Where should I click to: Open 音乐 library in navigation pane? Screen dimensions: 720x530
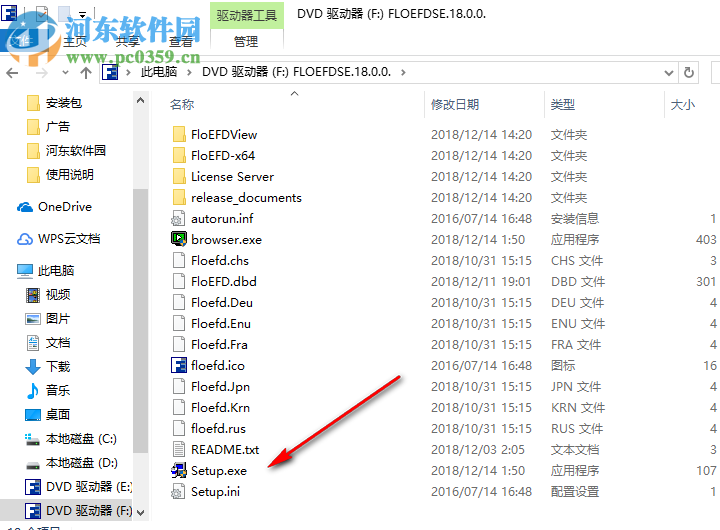58,390
